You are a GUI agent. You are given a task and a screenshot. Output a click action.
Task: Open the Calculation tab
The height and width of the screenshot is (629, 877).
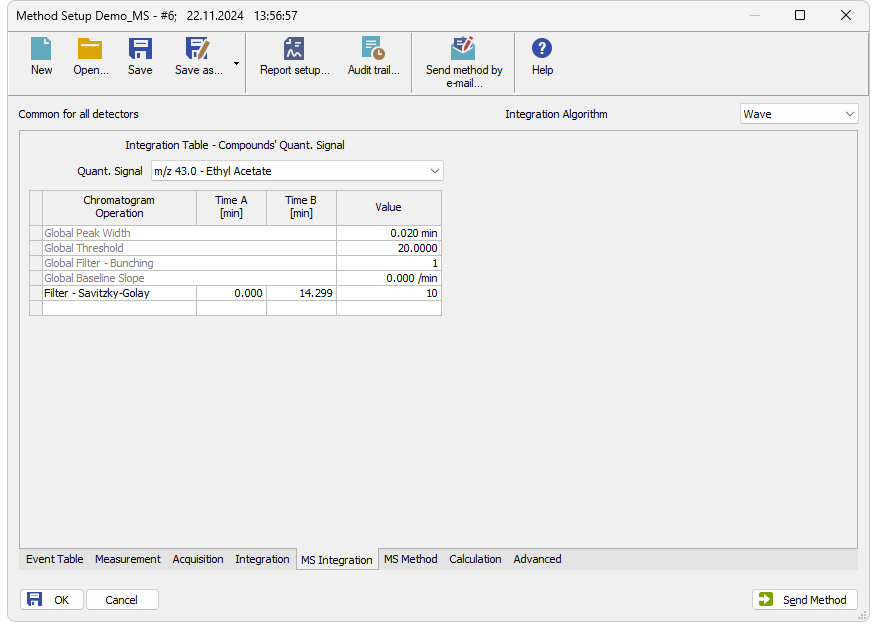coord(475,559)
